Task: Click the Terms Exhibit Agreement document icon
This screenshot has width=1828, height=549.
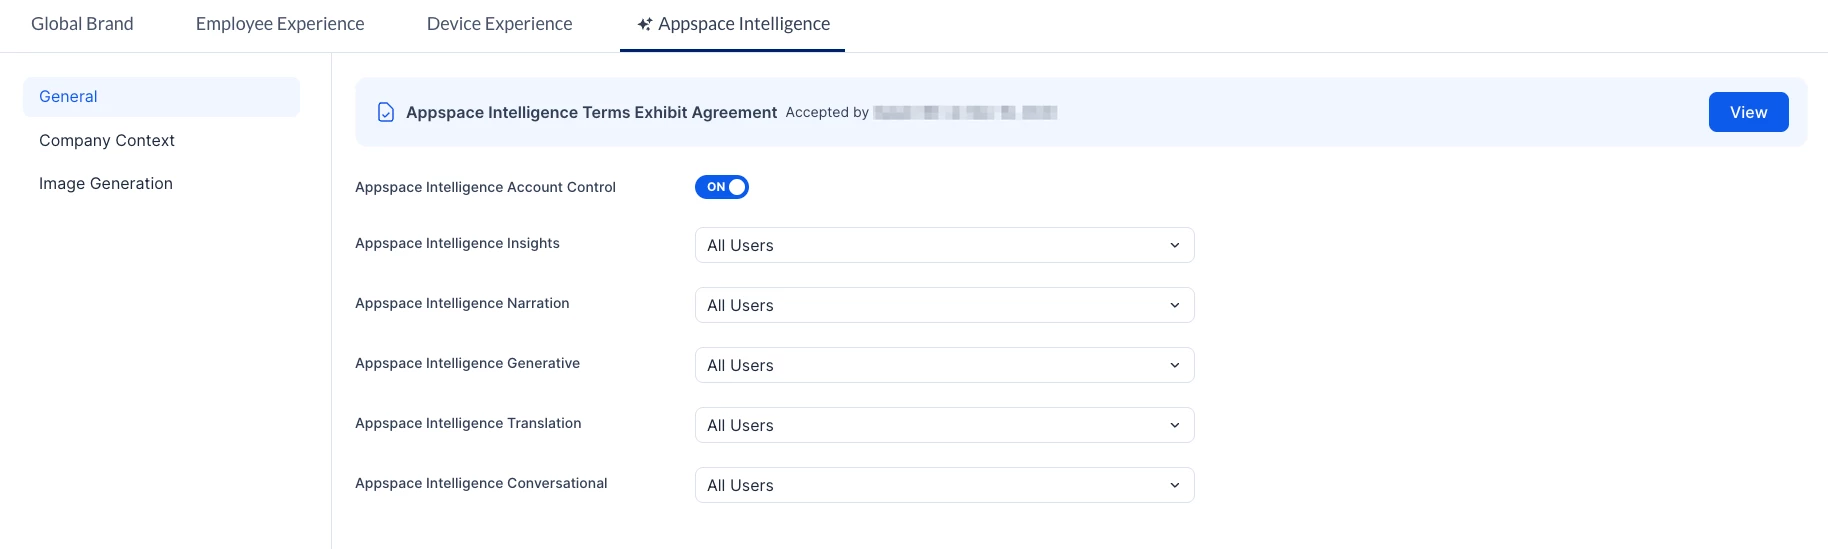Action: click(x=385, y=112)
